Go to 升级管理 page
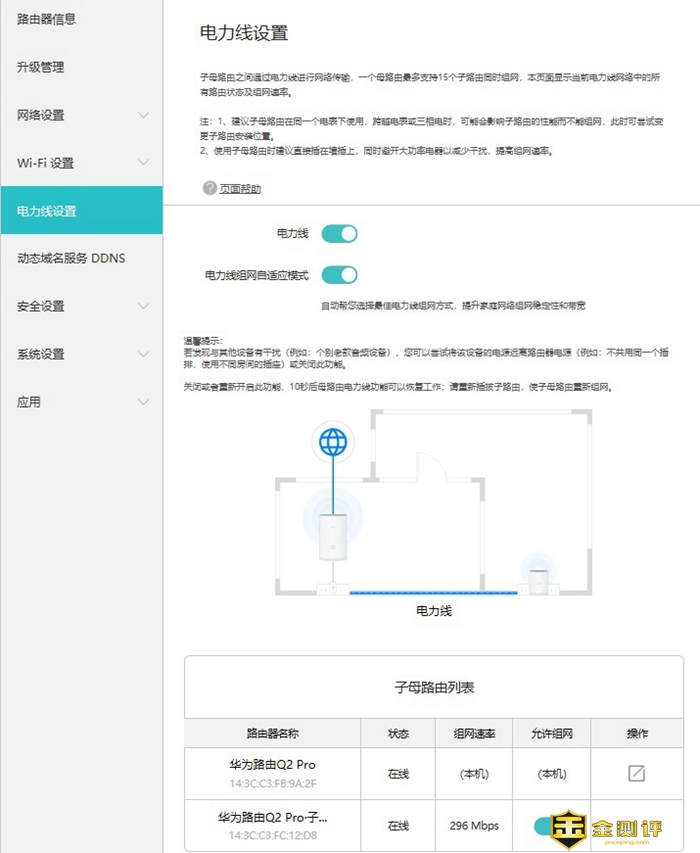Viewport: 700px width, 853px height. pos(40,67)
